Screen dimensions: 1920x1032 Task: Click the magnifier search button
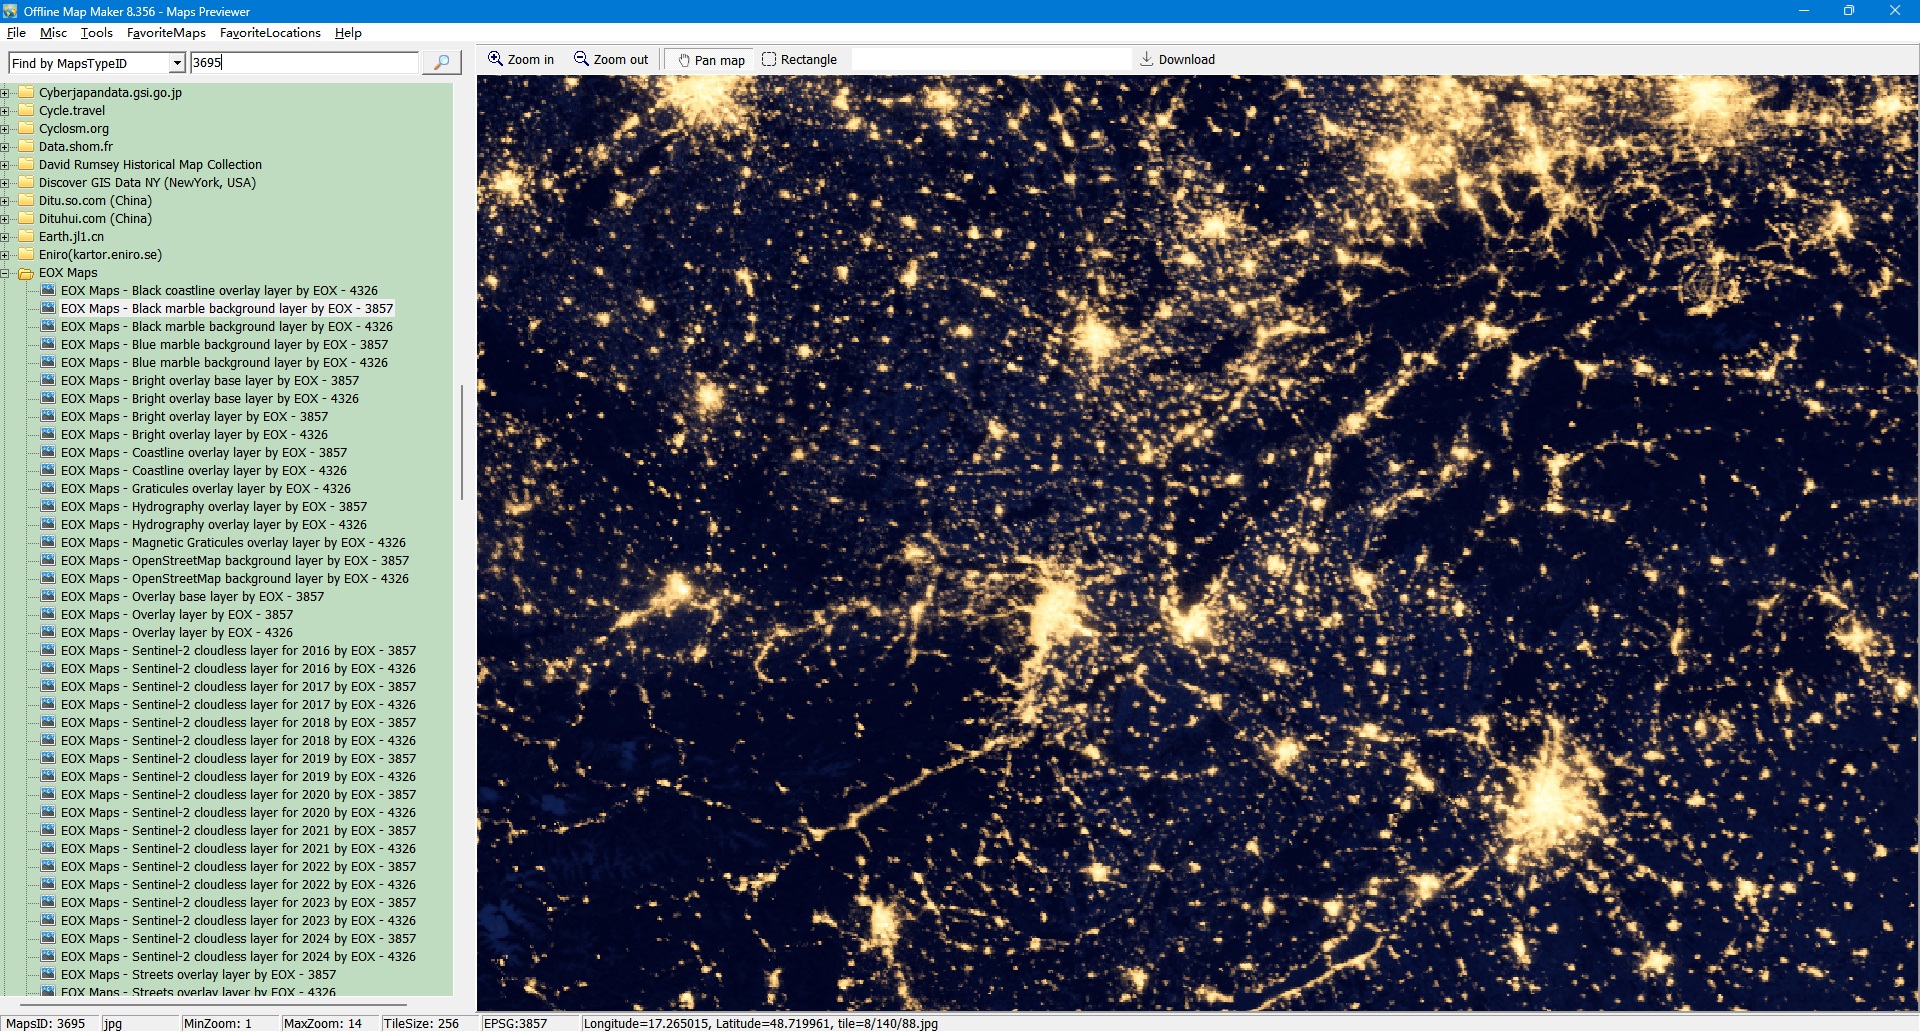[x=441, y=63]
